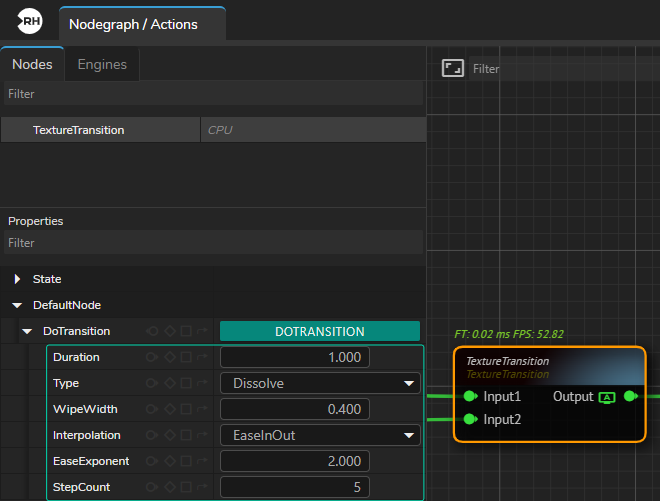Edit the EaseExponent value 2.000
Screen dimensions: 660x501
295,461
